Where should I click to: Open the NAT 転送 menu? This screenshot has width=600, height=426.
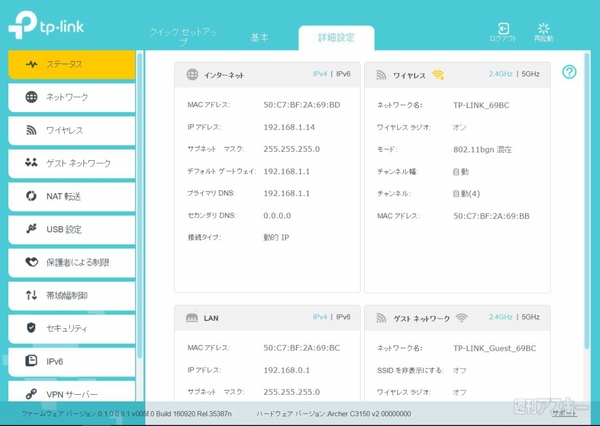(72, 196)
